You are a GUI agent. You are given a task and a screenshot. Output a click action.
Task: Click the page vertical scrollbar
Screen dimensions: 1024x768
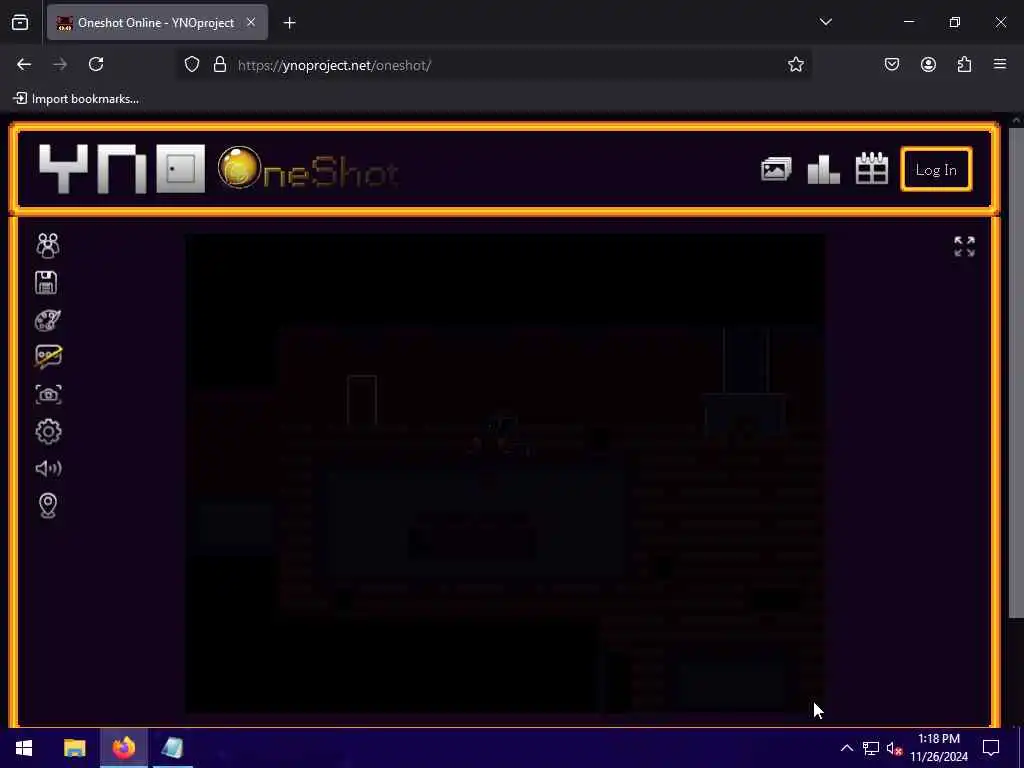1016,372
